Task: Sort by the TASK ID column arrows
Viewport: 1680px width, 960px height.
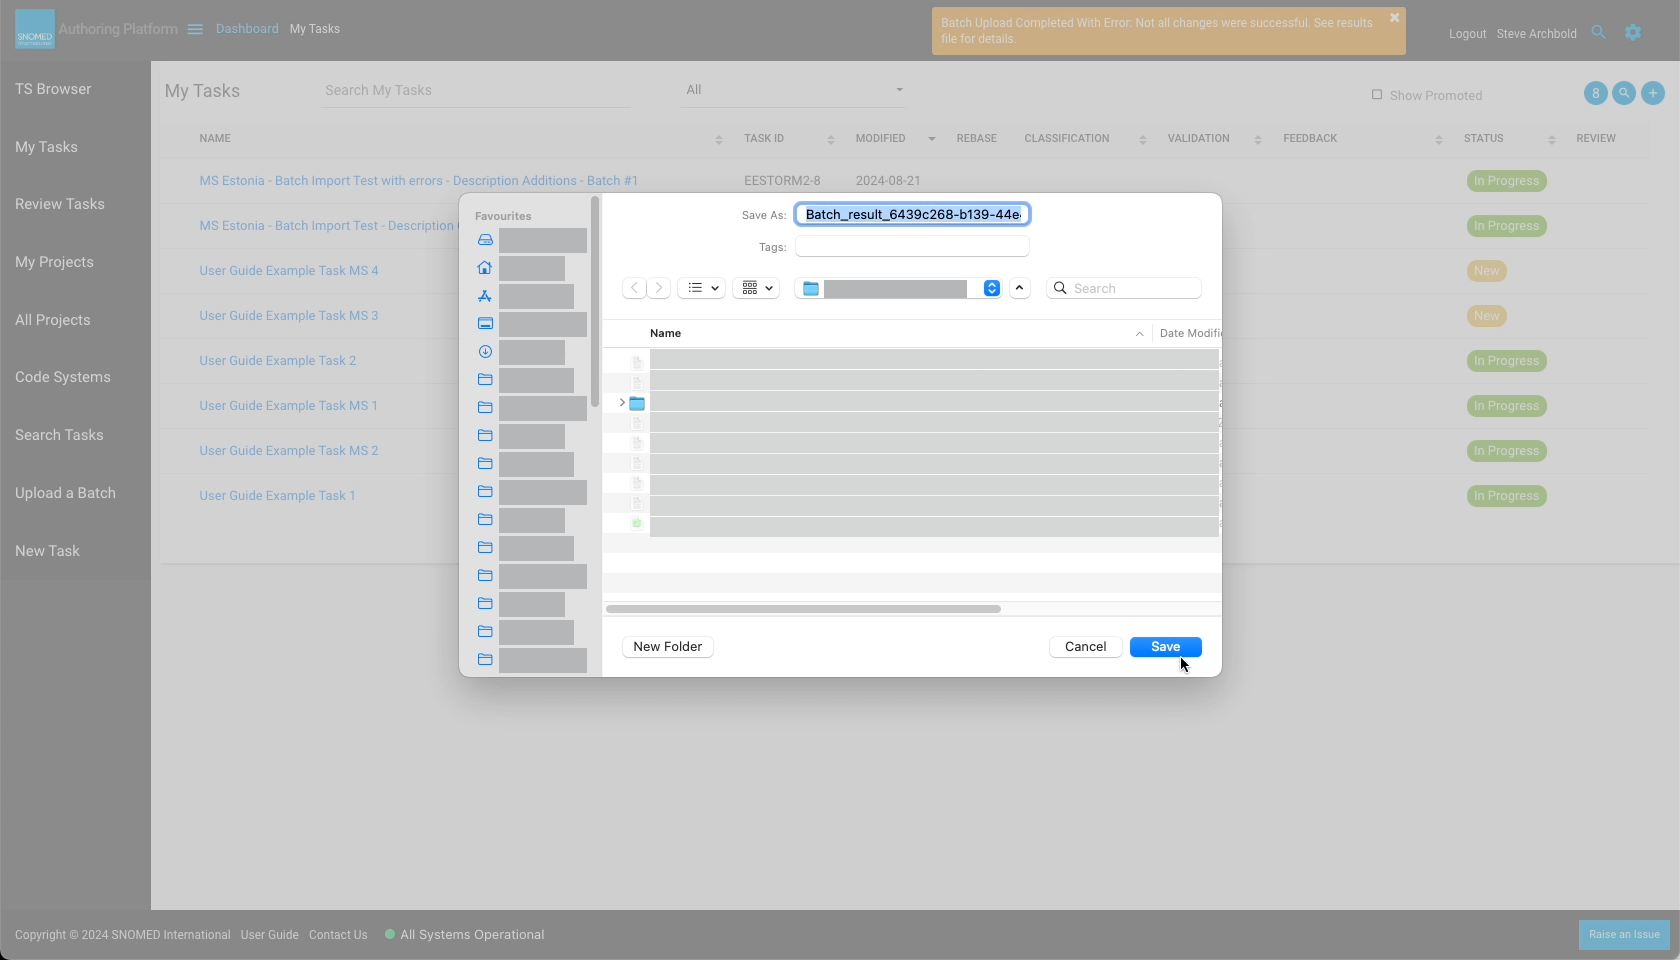Action: tap(831, 139)
